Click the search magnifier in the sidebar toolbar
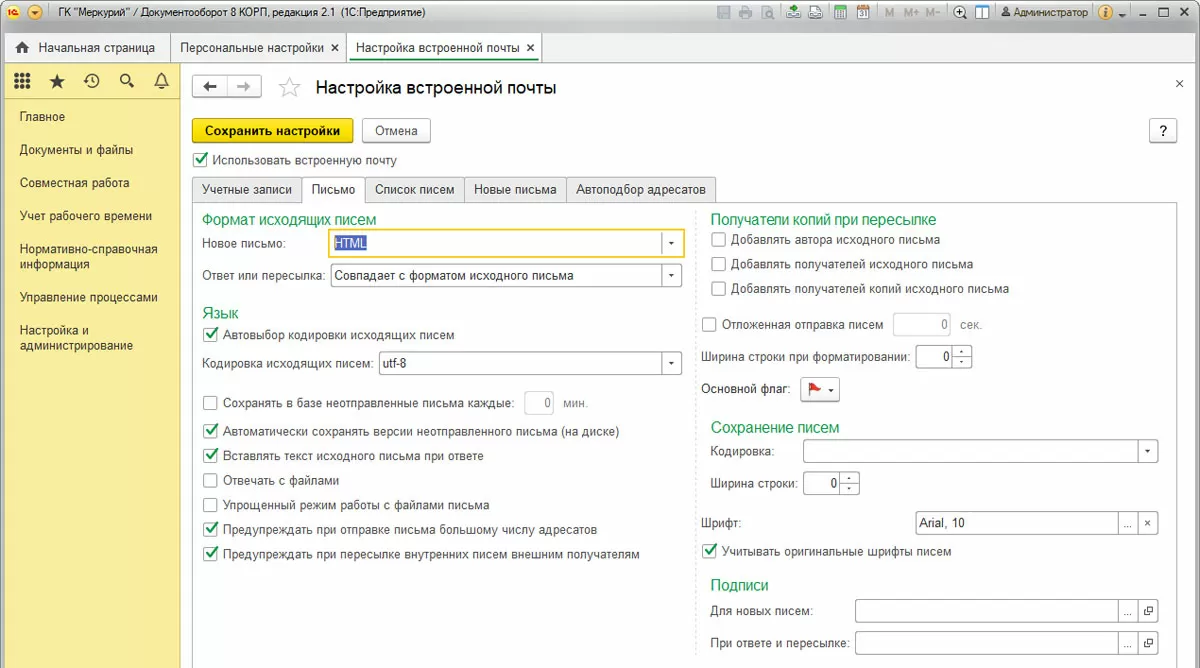The image size is (1200, 668). click(127, 81)
